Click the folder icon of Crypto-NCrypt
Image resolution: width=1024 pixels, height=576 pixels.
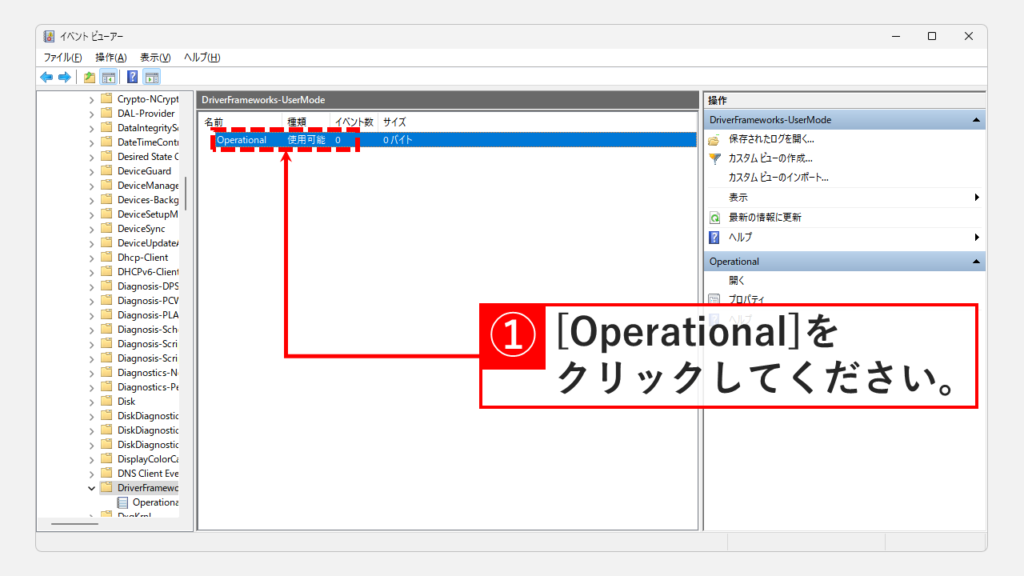[x=106, y=99]
